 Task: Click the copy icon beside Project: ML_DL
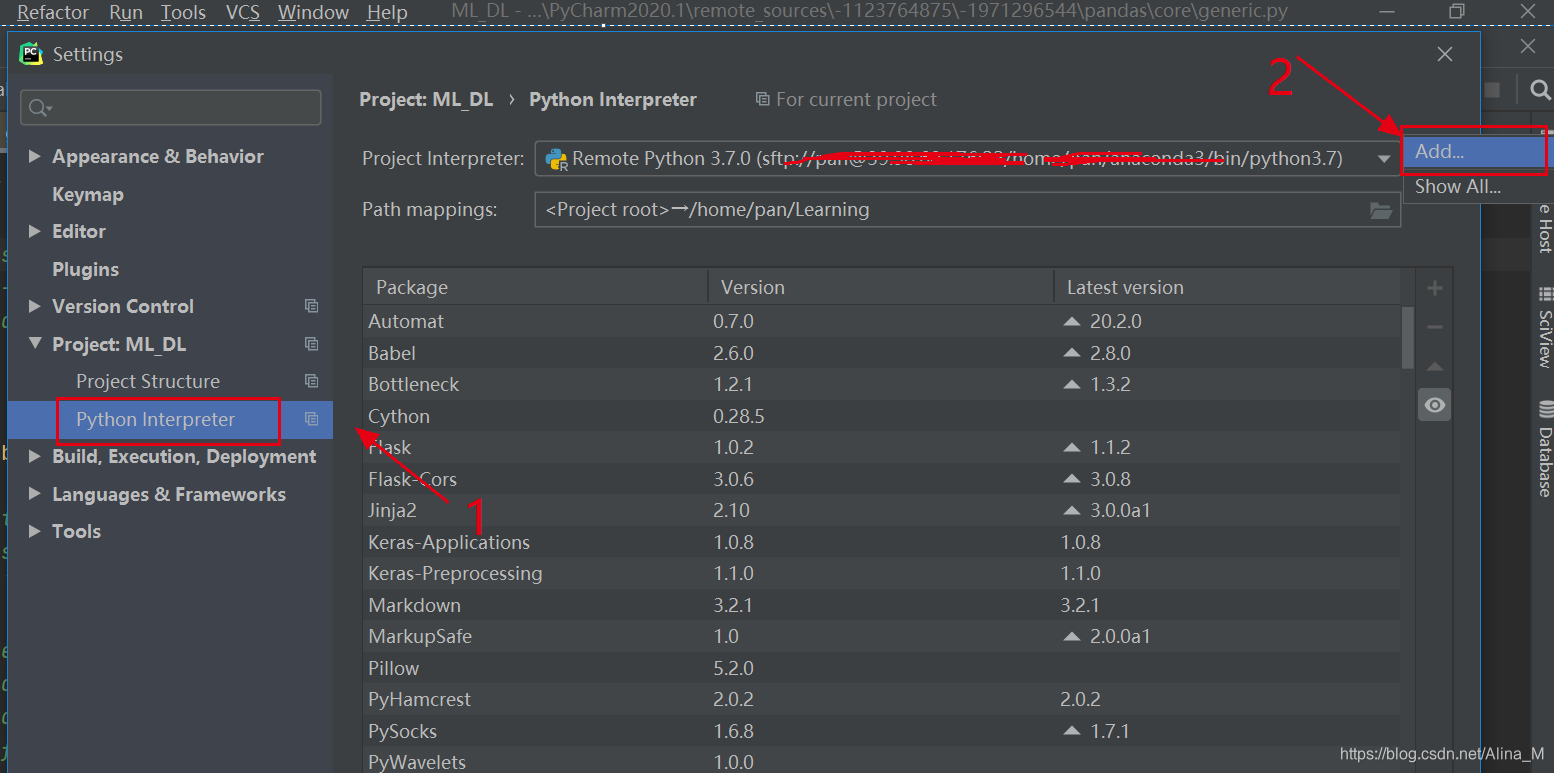point(312,344)
